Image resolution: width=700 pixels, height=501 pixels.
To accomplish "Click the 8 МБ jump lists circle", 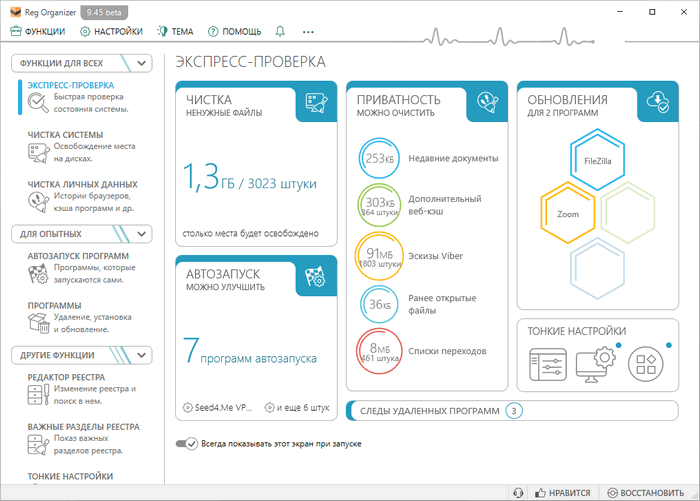I will click(379, 351).
